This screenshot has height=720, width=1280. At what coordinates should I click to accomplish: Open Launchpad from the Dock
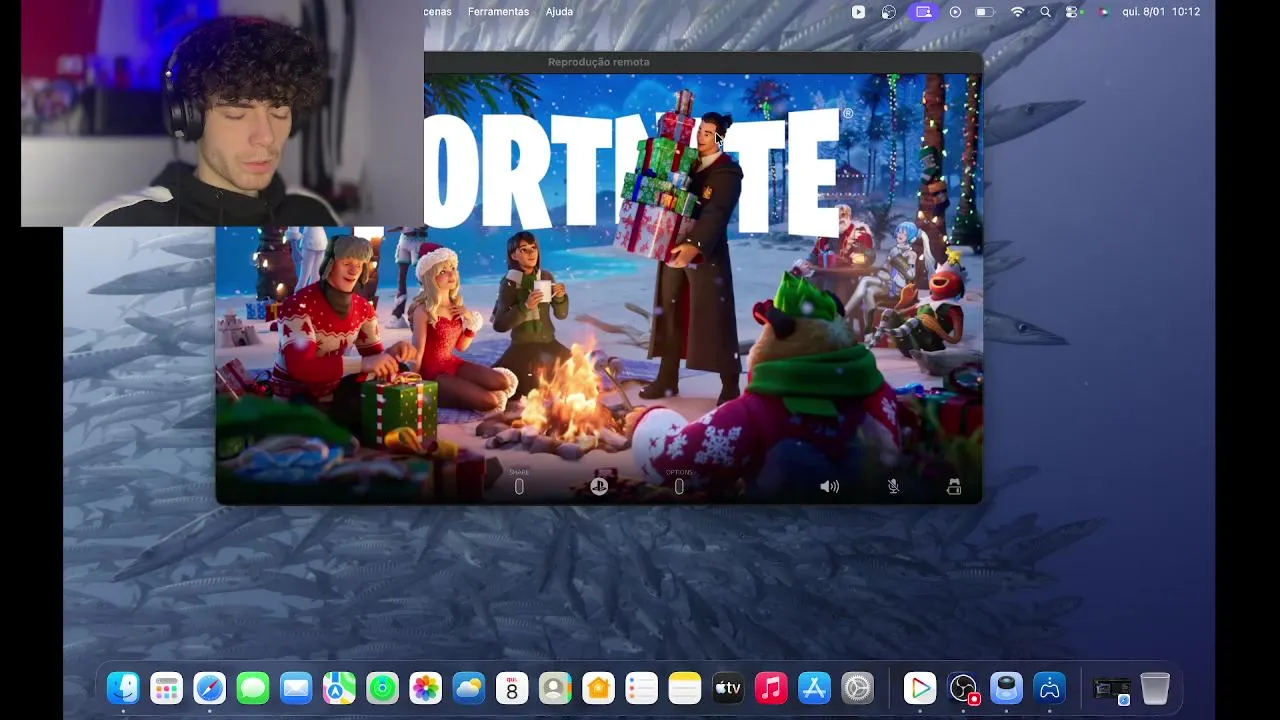(x=166, y=688)
